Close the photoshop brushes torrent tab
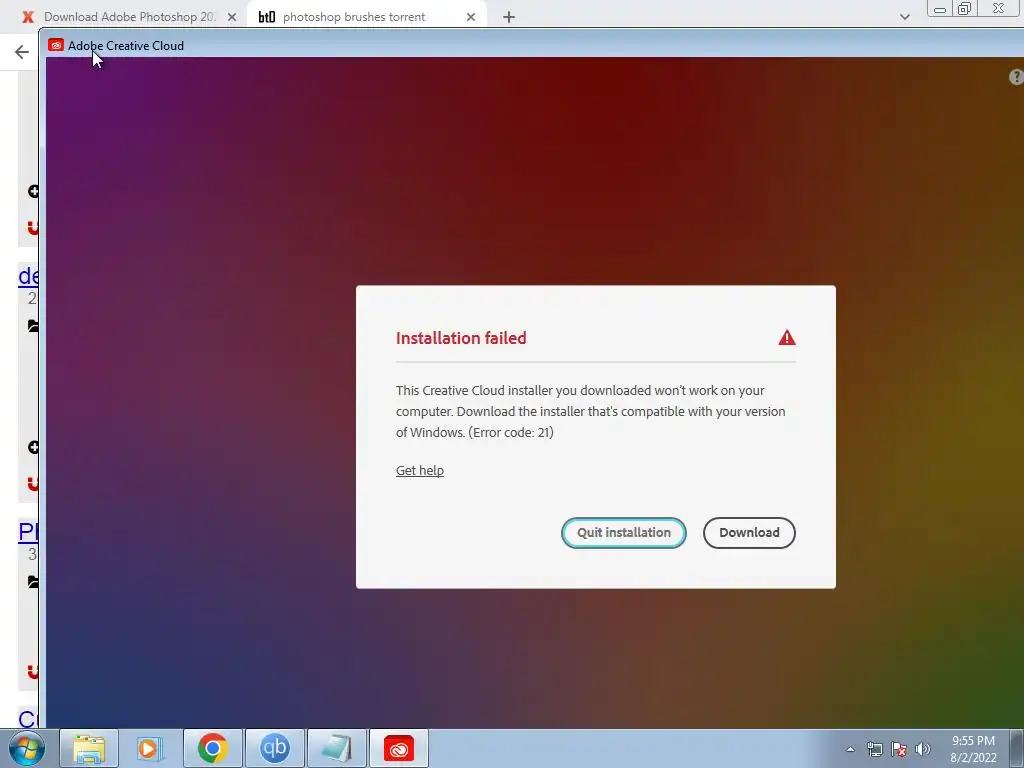Image resolution: width=1024 pixels, height=768 pixels. [471, 17]
